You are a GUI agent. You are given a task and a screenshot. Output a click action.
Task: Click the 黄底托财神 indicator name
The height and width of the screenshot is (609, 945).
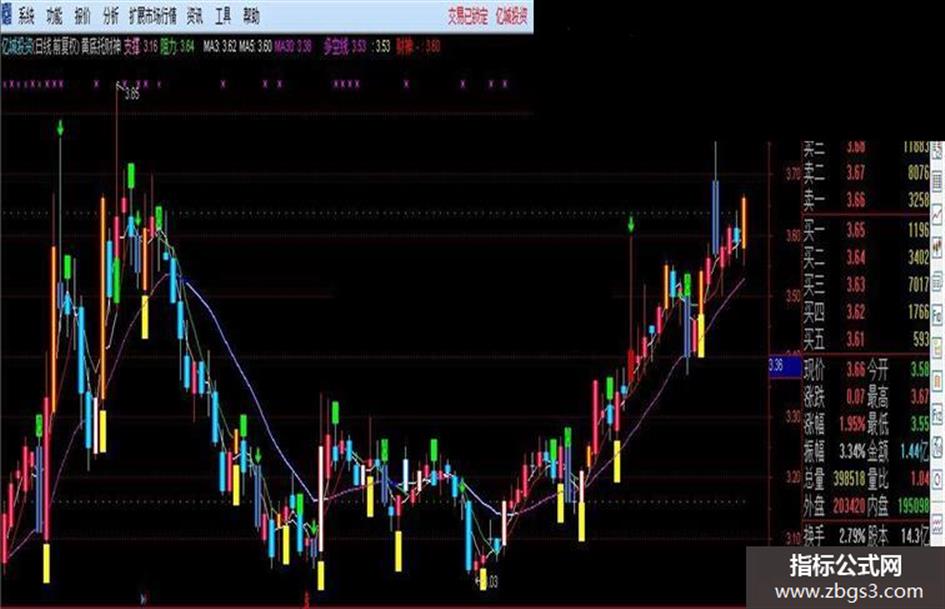click(101, 47)
